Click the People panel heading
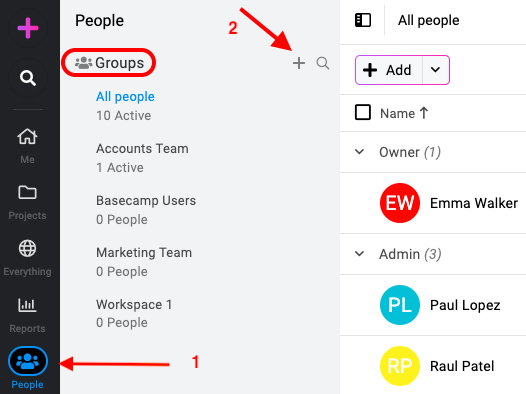 (x=99, y=20)
